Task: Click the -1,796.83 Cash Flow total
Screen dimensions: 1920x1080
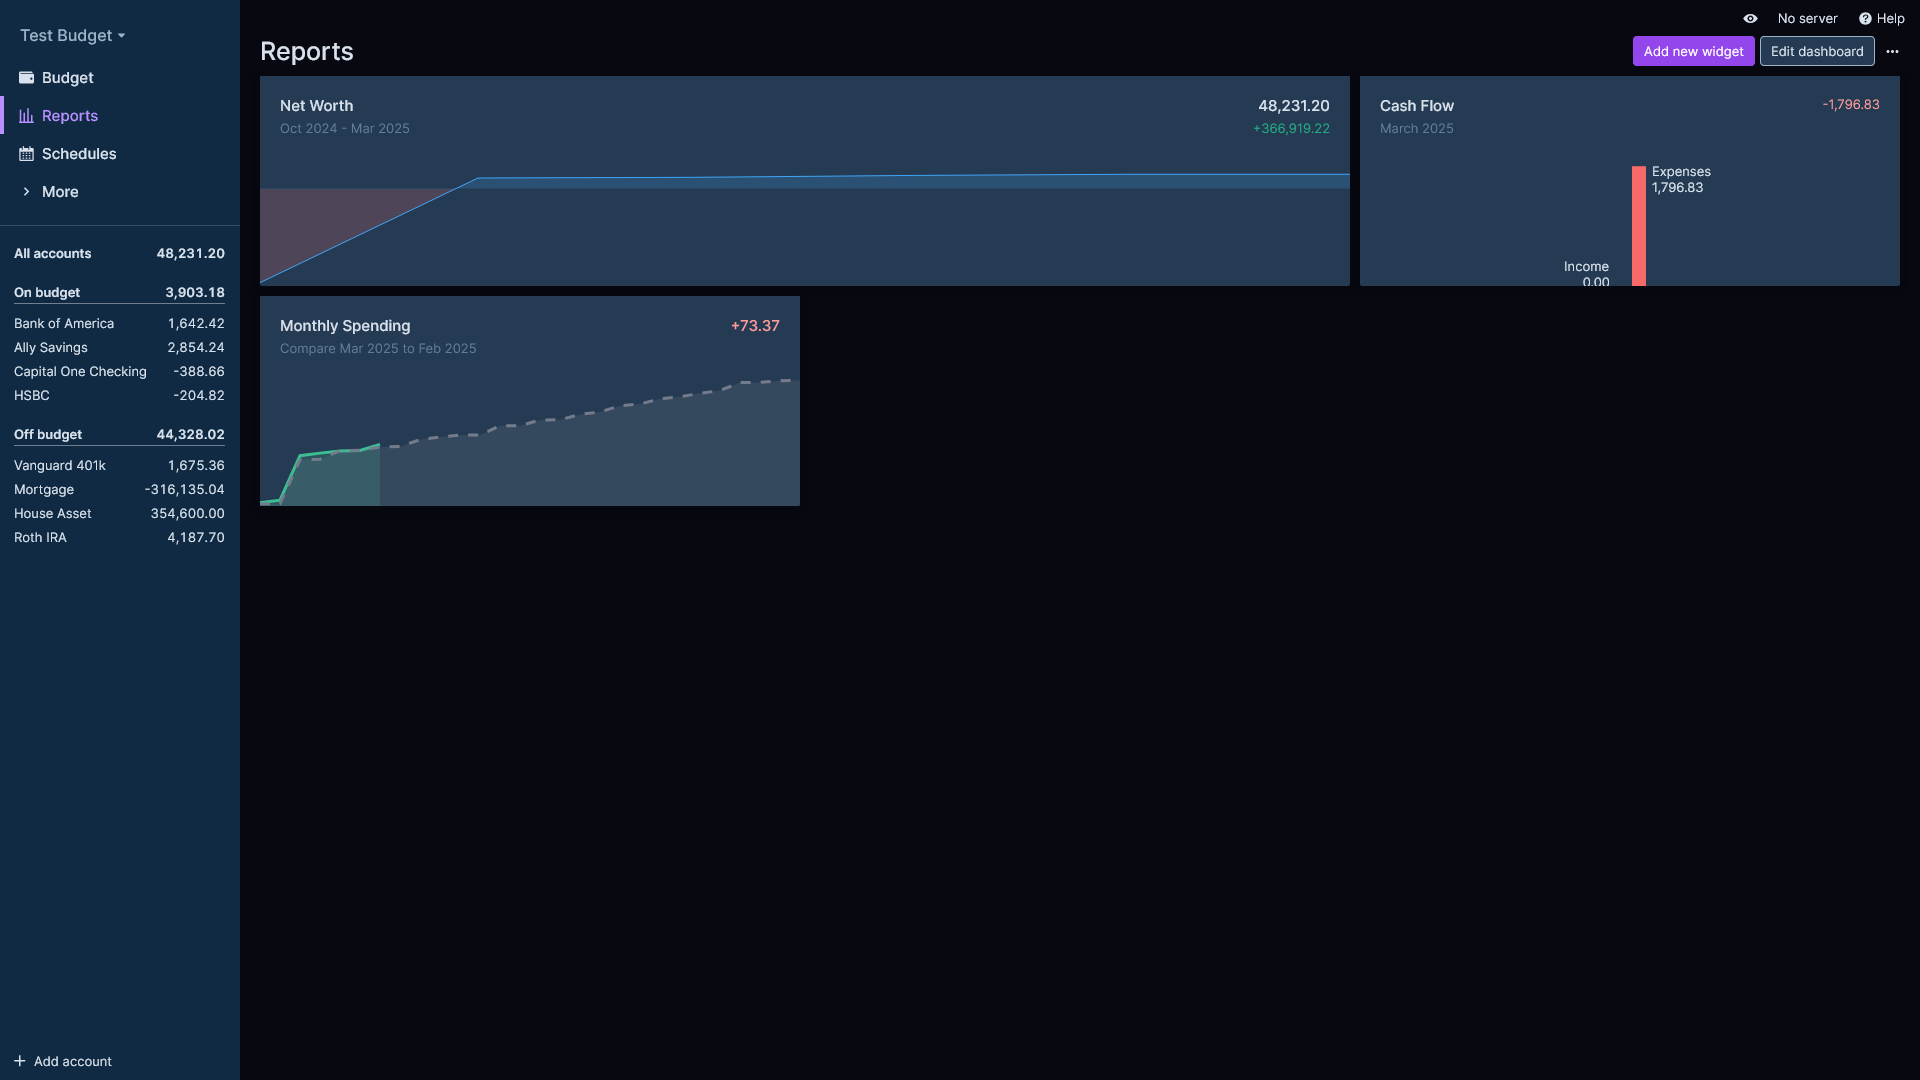Action: [1850, 105]
